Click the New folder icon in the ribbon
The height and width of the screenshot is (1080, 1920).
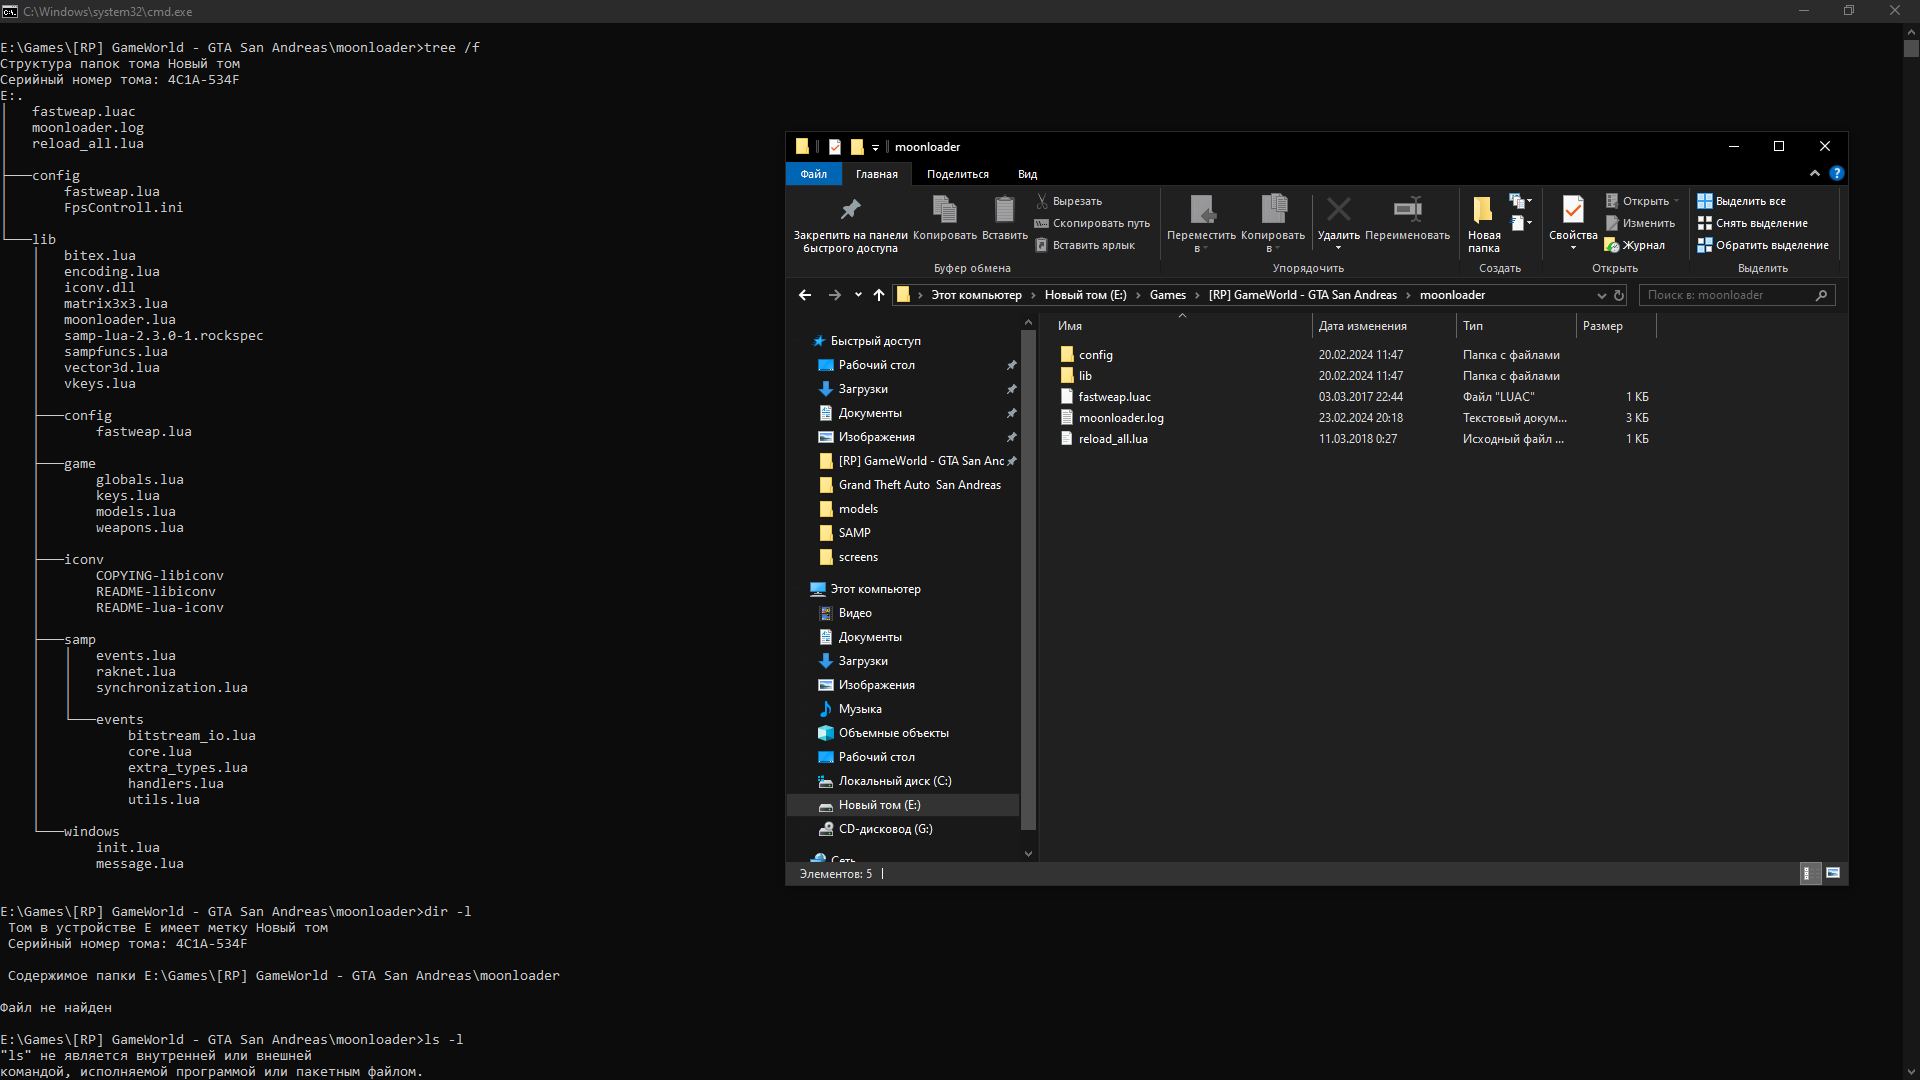(x=1483, y=210)
